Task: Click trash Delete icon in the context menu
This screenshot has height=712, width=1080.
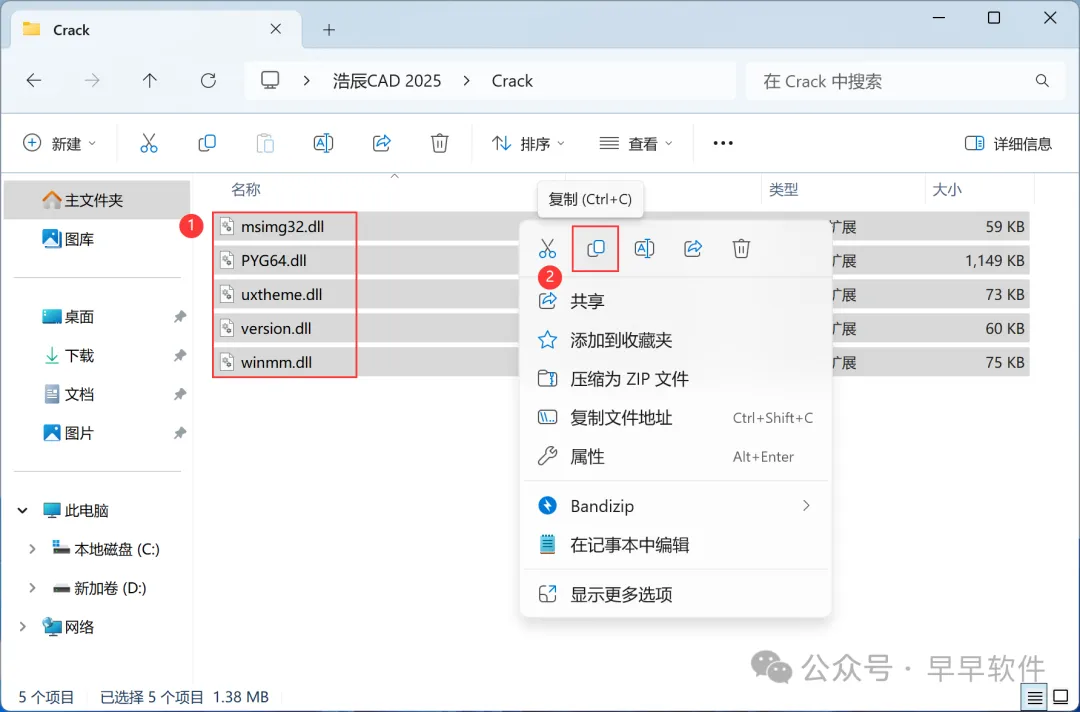Action: coord(741,249)
